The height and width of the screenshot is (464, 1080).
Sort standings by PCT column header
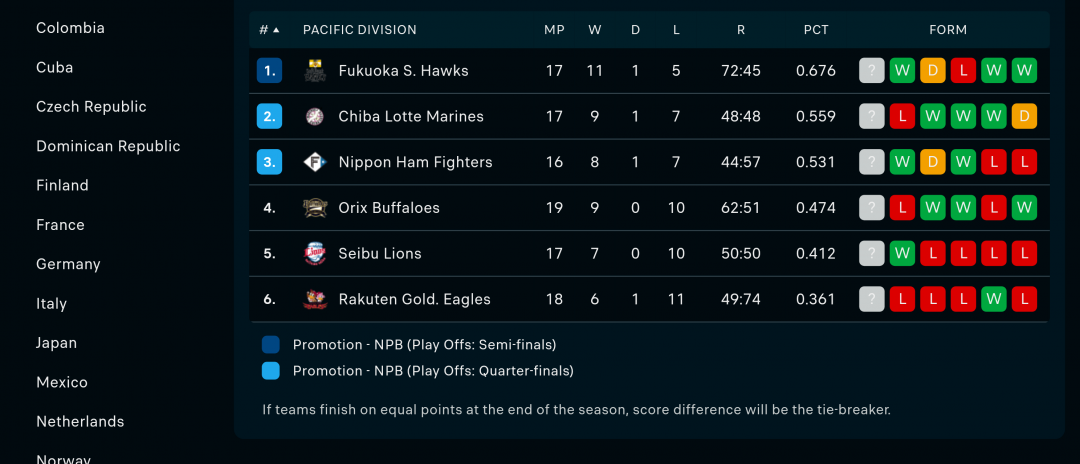[816, 30]
